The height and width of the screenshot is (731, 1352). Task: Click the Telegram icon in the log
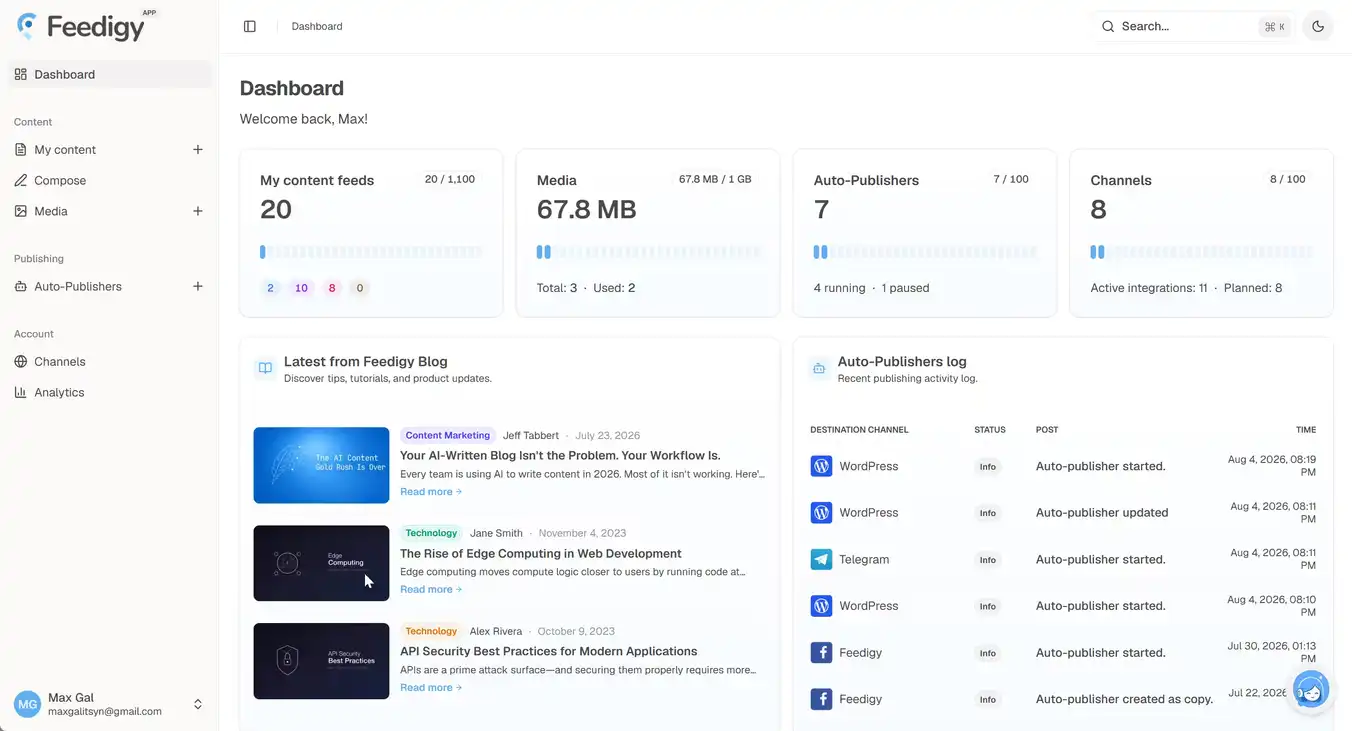click(x=821, y=560)
